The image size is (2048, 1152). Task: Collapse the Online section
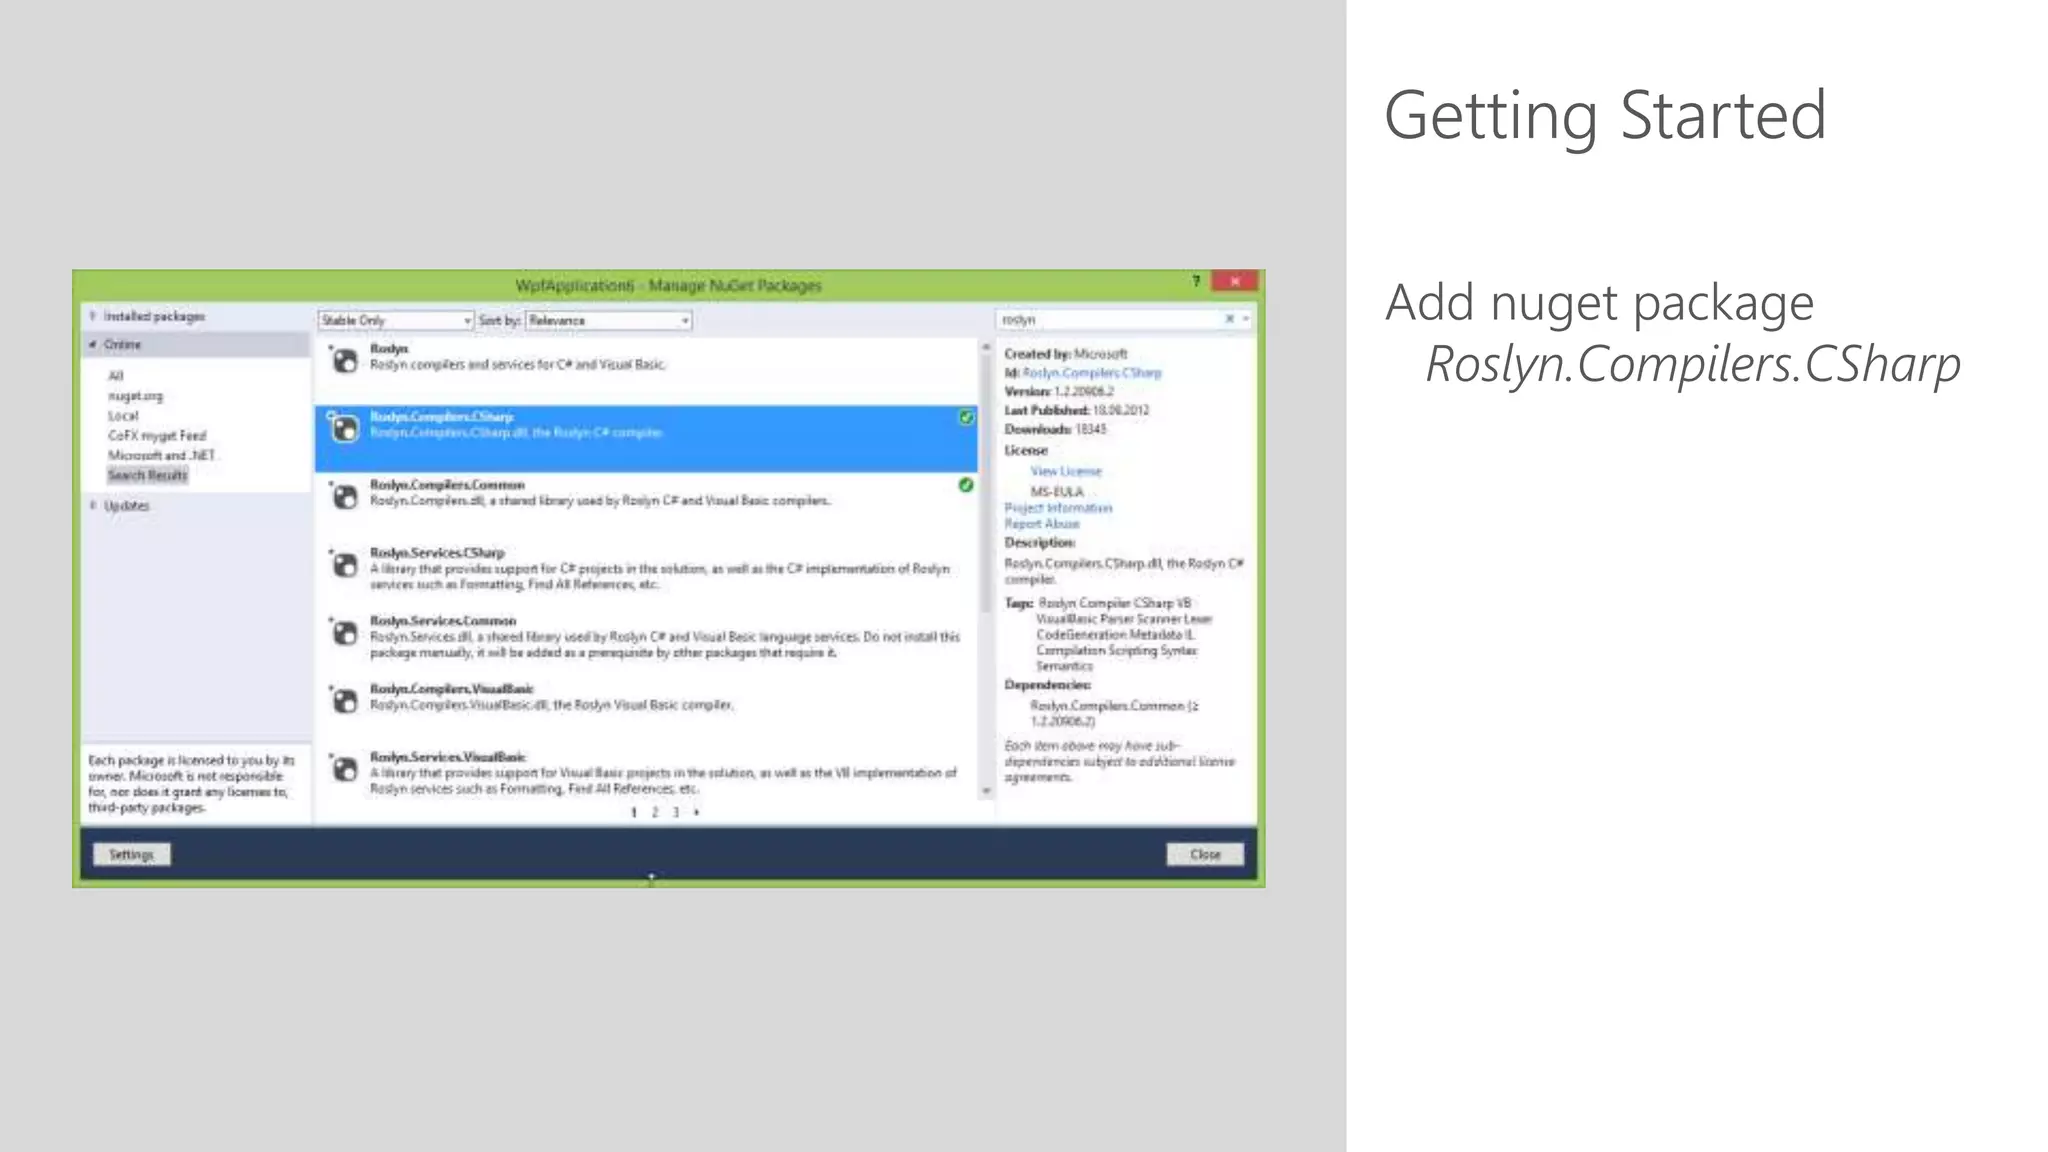[x=93, y=344]
